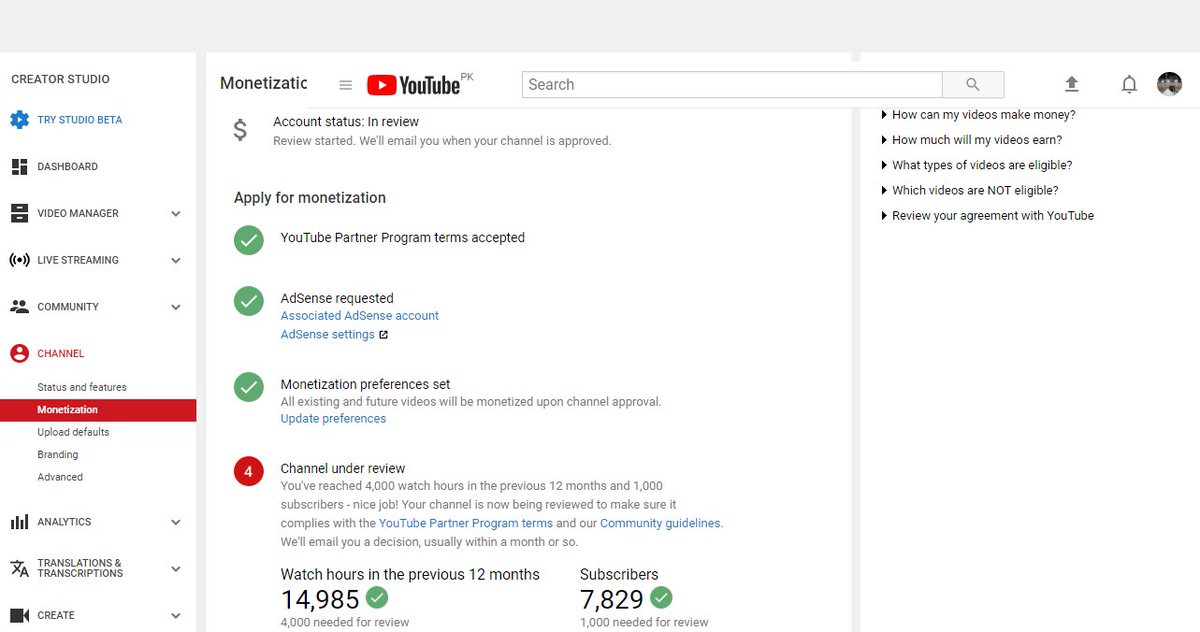Expand 'What types of videos are eligible?'

click(x=976, y=165)
